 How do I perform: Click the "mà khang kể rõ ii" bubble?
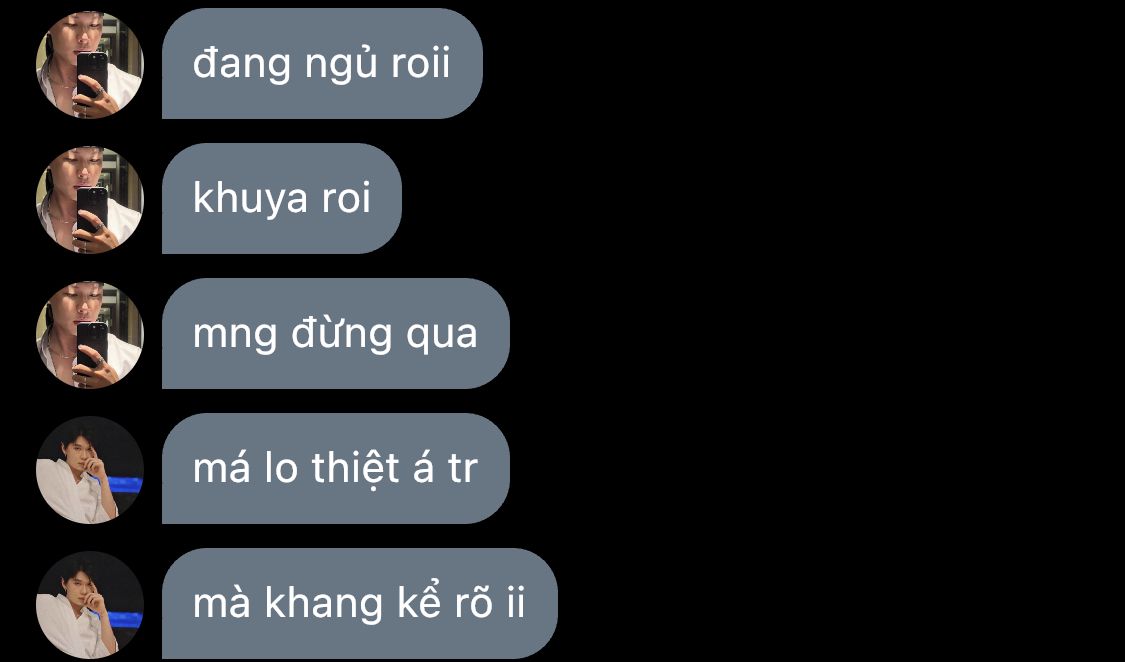tap(359, 602)
